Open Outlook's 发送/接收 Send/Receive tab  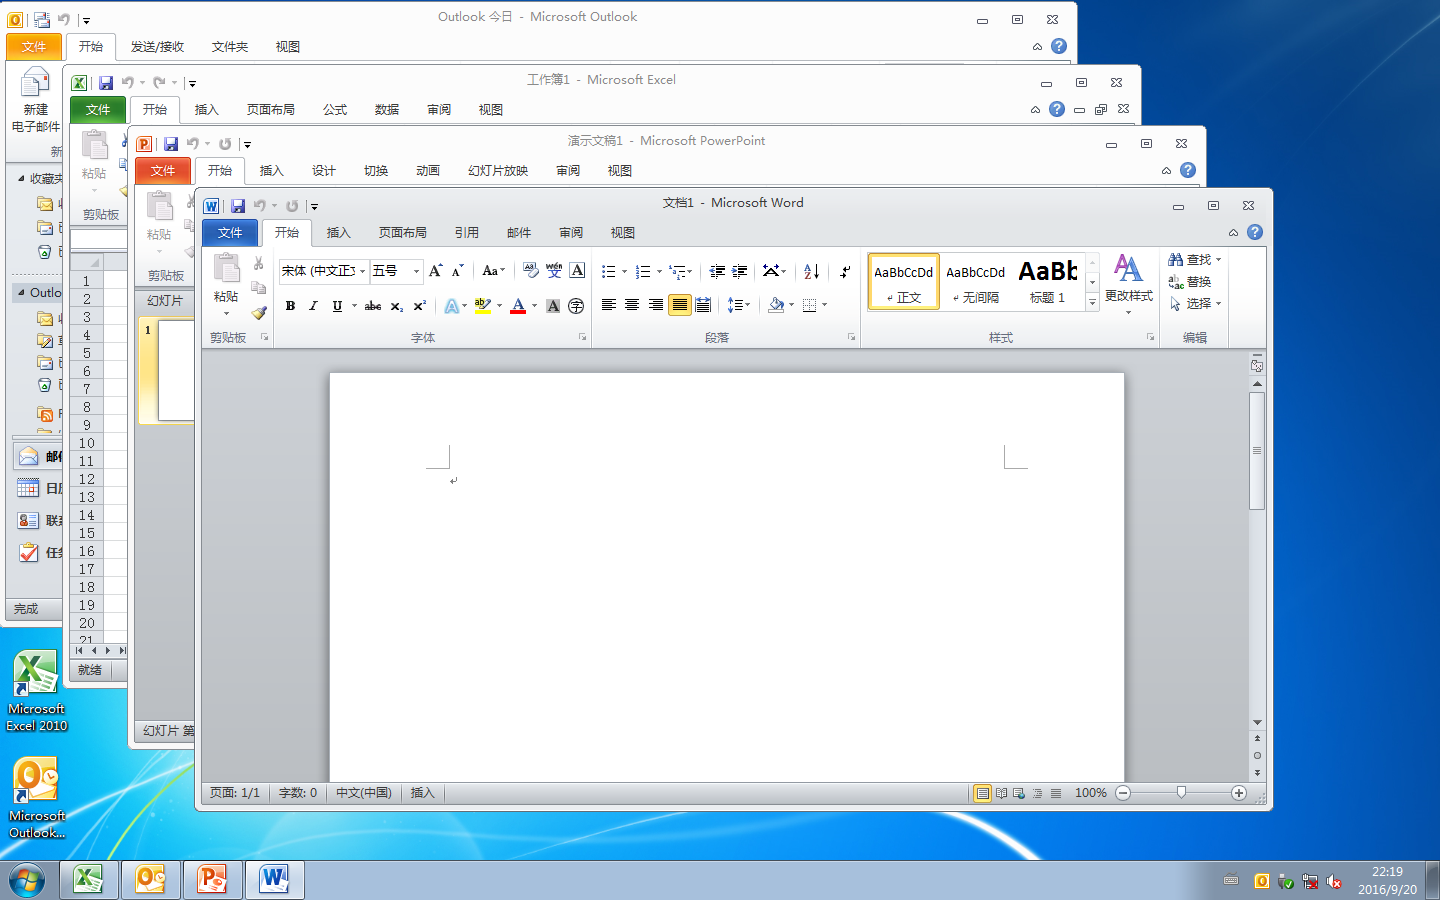(158, 47)
